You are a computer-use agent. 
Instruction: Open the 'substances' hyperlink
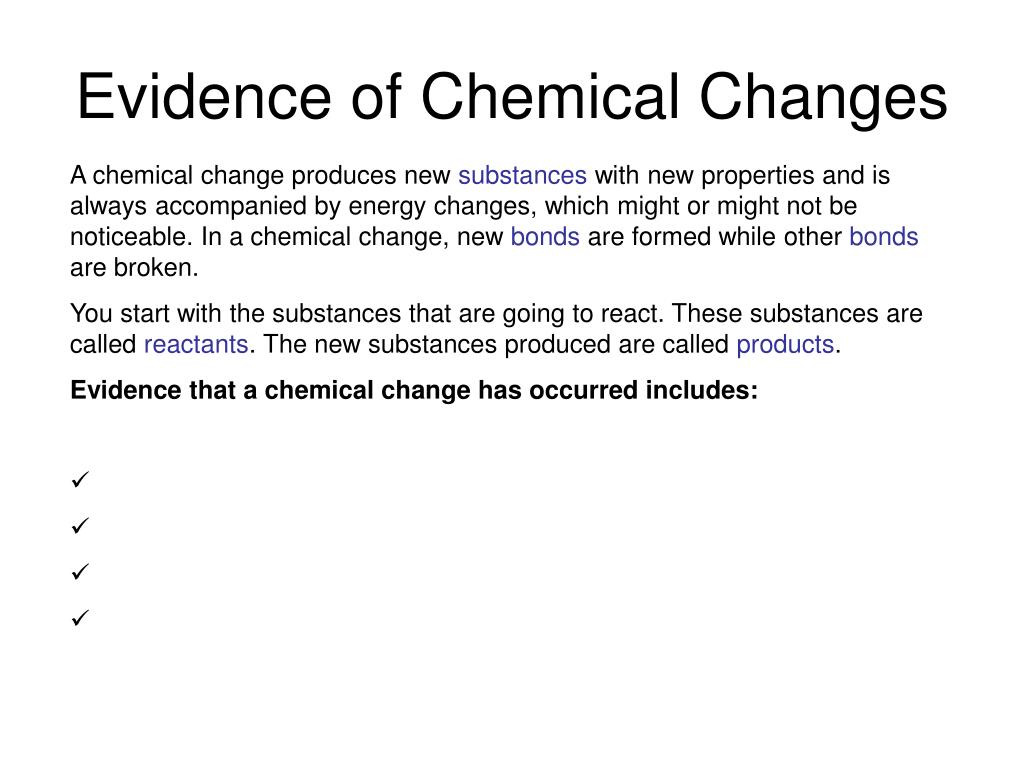pos(522,176)
